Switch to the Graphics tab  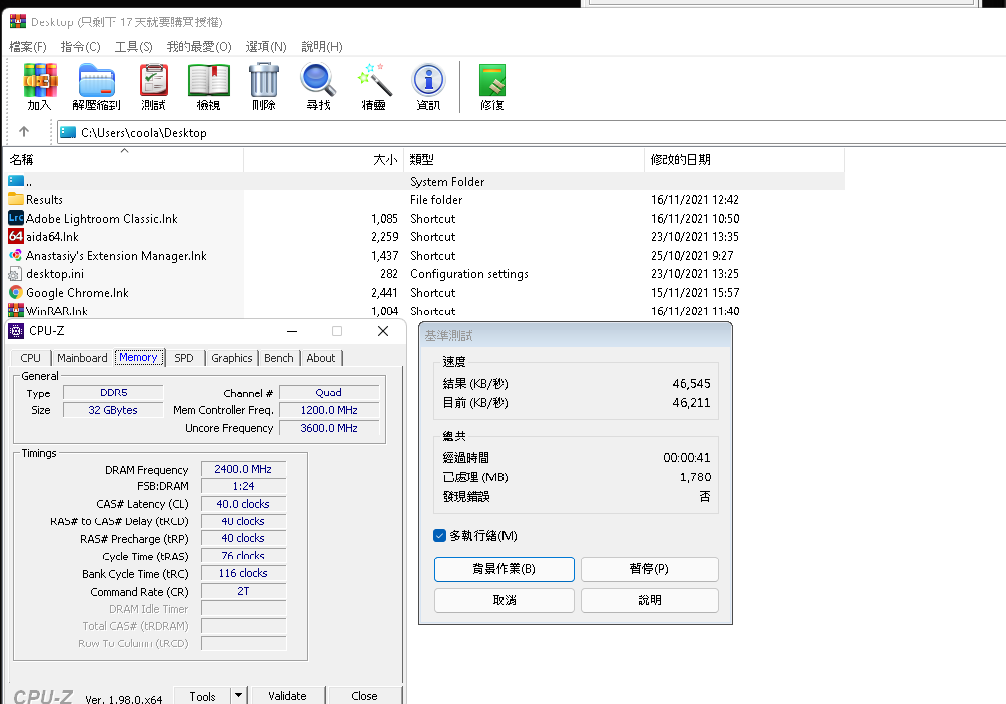click(232, 358)
